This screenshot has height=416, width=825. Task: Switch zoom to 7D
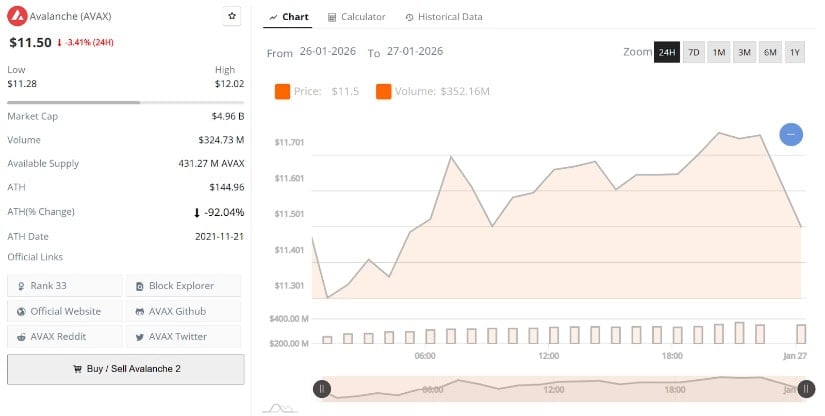tap(693, 52)
